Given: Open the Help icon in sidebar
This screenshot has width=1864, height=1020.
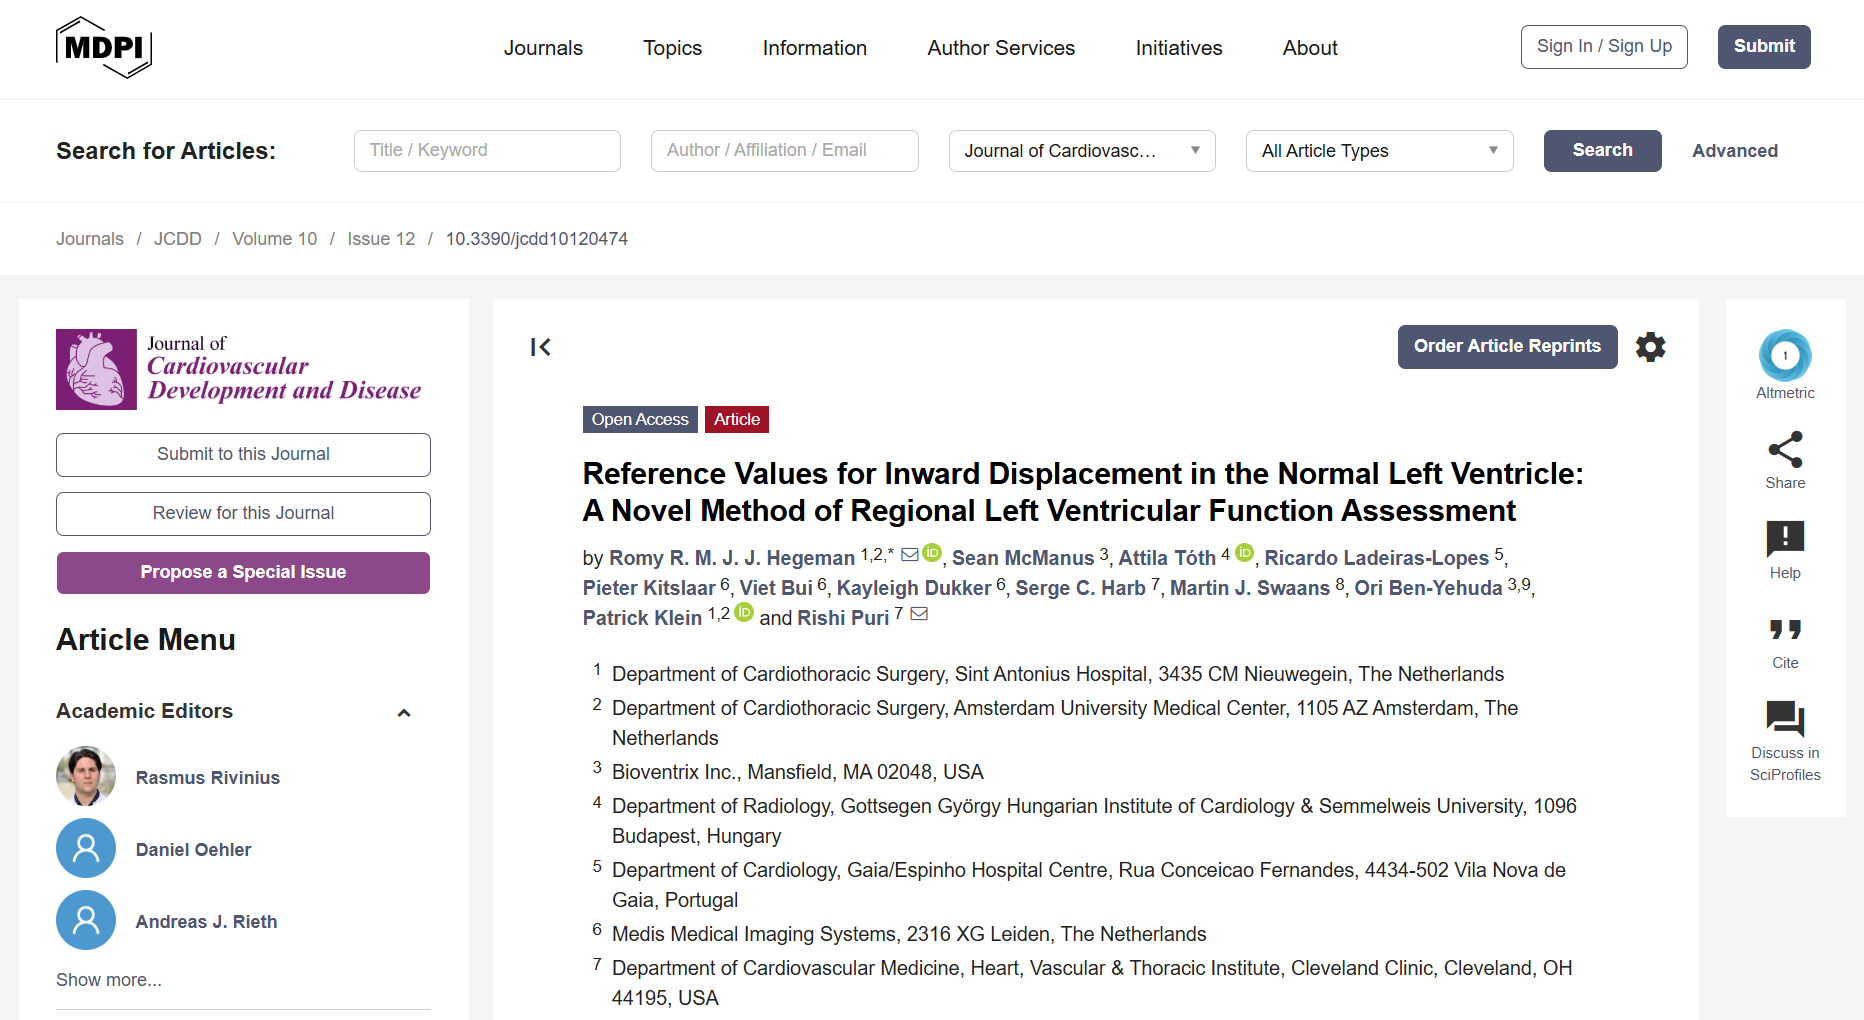Looking at the screenshot, I should [x=1785, y=539].
